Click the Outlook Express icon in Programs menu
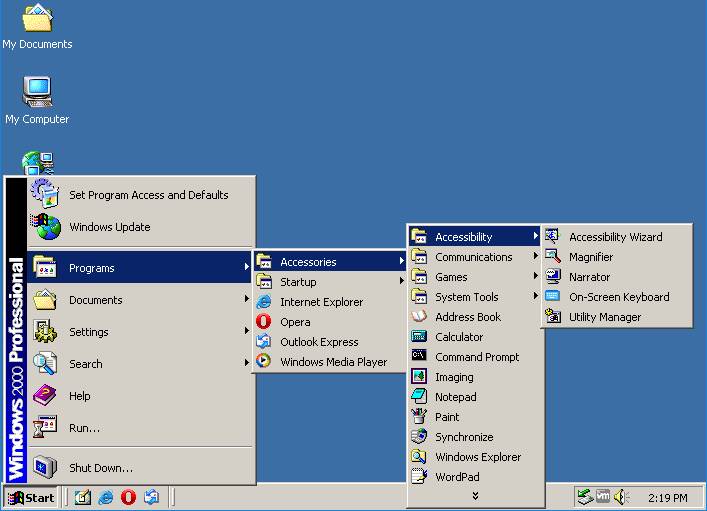 (x=264, y=341)
